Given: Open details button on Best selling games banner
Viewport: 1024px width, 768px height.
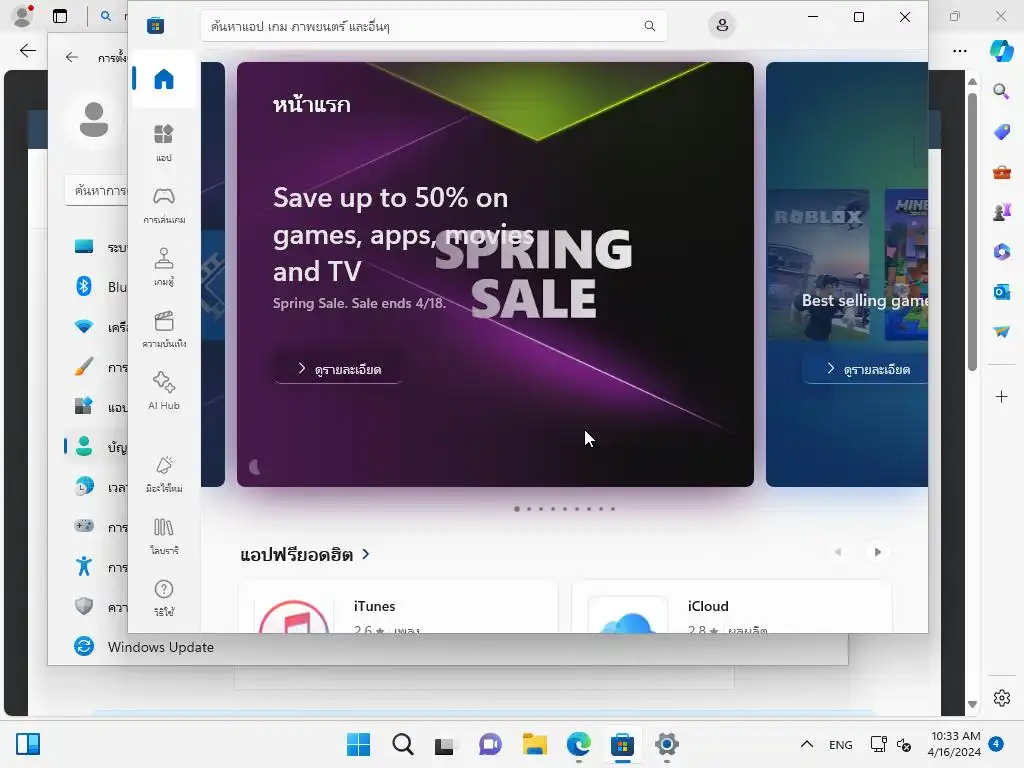Looking at the screenshot, I should (867, 369).
